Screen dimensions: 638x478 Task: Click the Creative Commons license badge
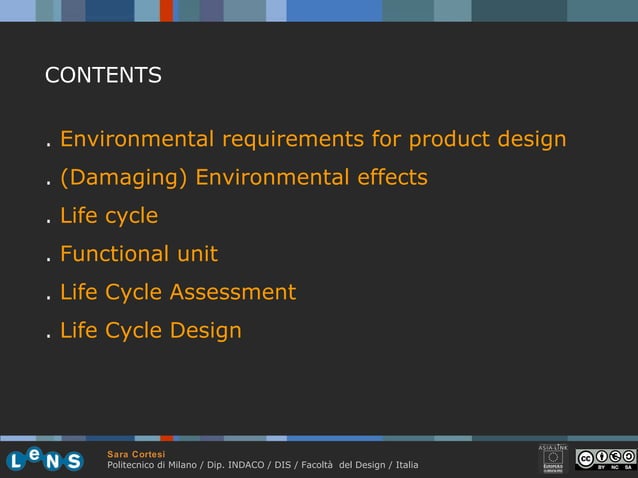[605, 459]
